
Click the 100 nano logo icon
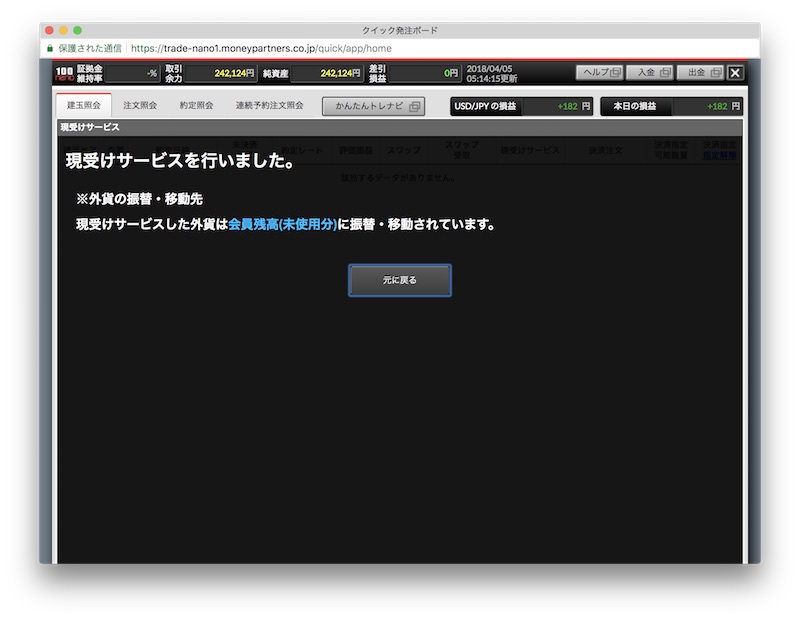point(64,73)
